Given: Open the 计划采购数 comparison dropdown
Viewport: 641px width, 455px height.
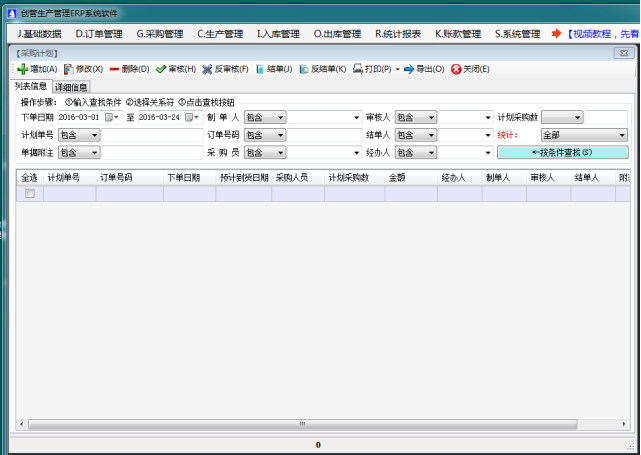Looking at the screenshot, I should [561, 117].
